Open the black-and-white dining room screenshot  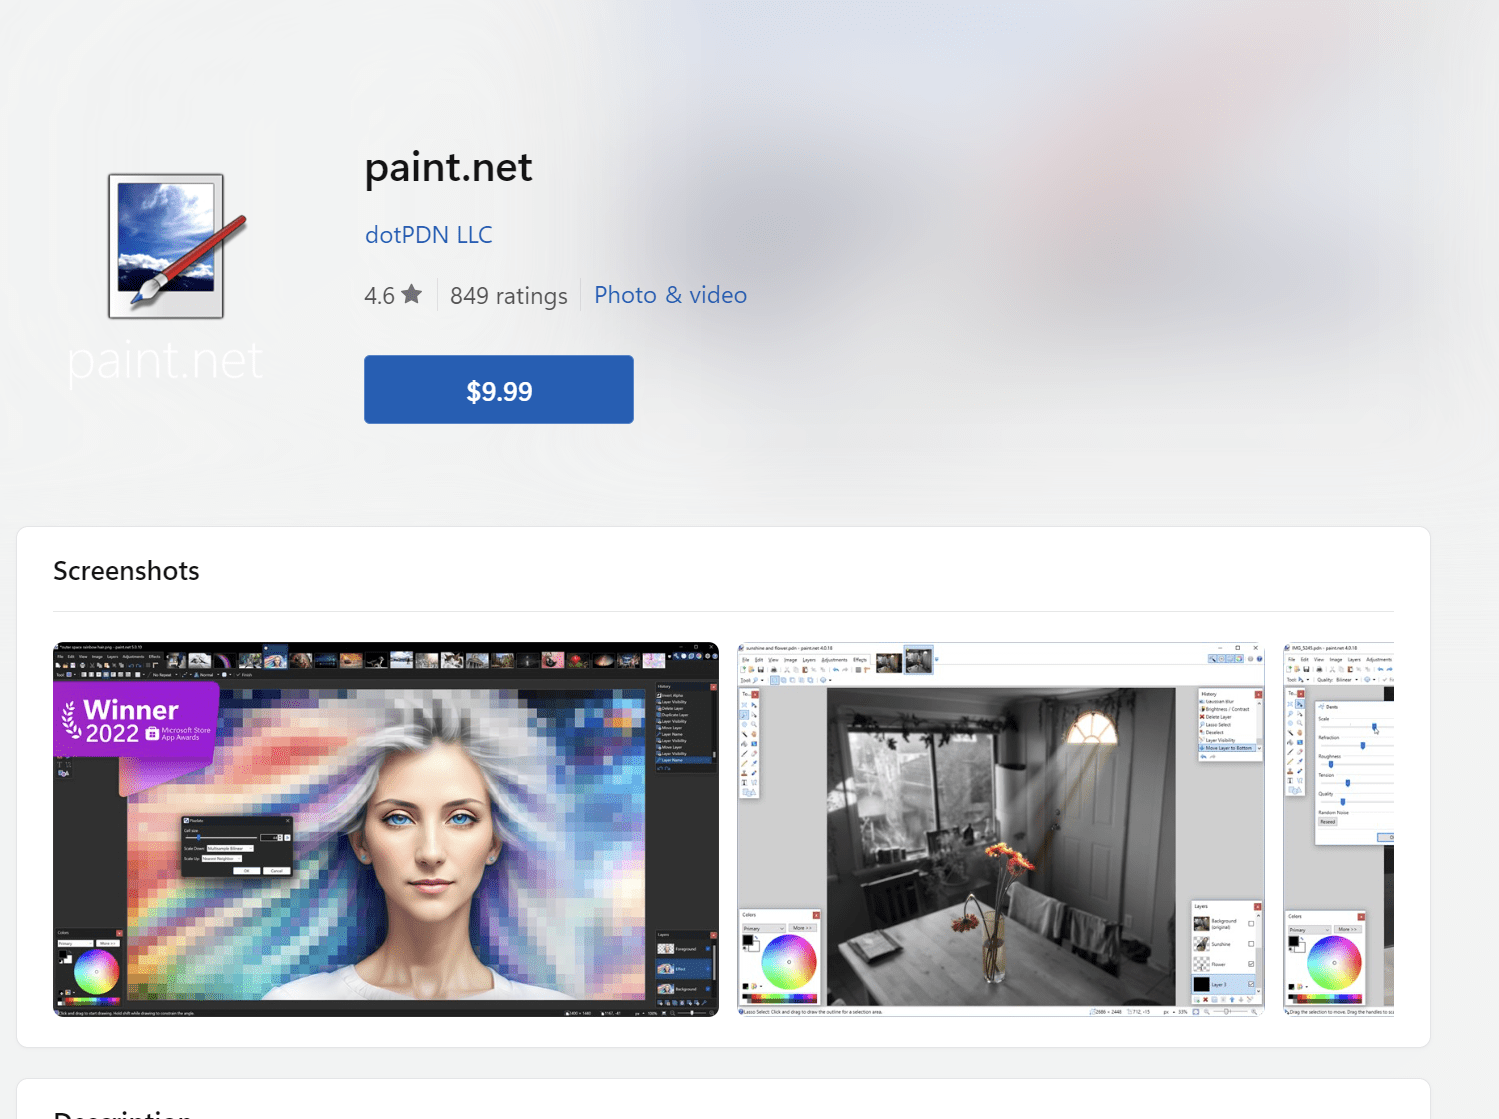click(x=1001, y=829)
